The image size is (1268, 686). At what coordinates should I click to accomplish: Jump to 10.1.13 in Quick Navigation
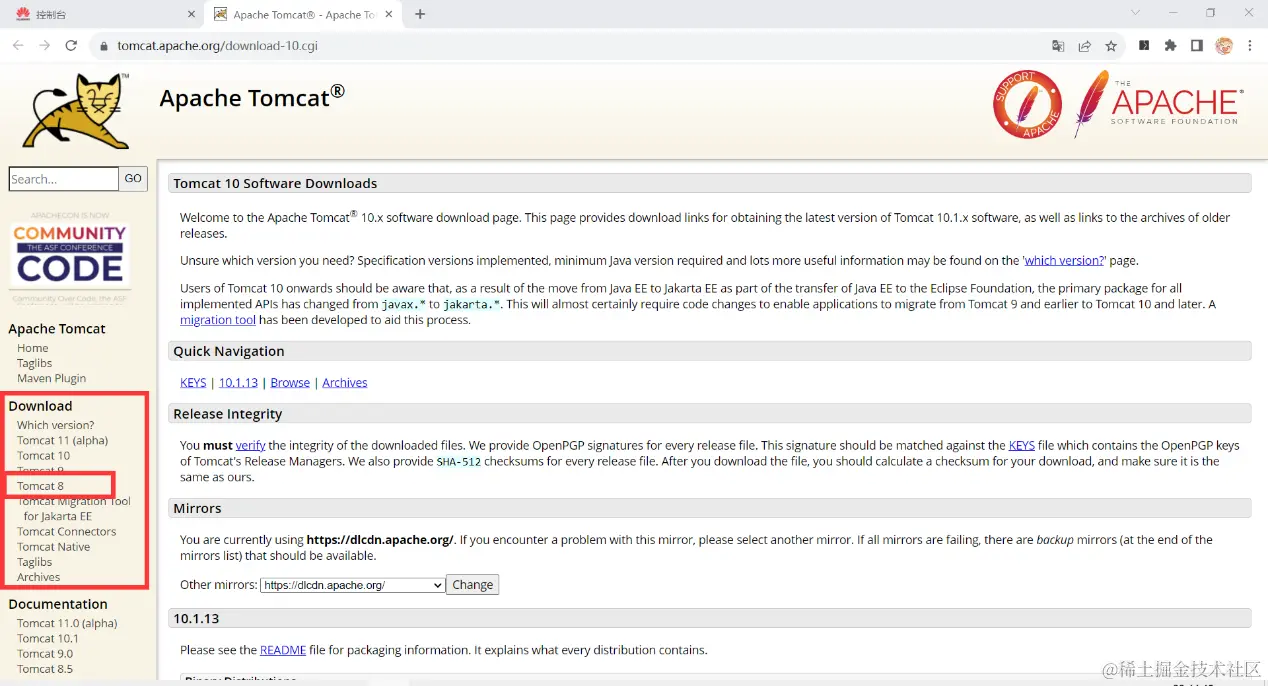point(238,382)
